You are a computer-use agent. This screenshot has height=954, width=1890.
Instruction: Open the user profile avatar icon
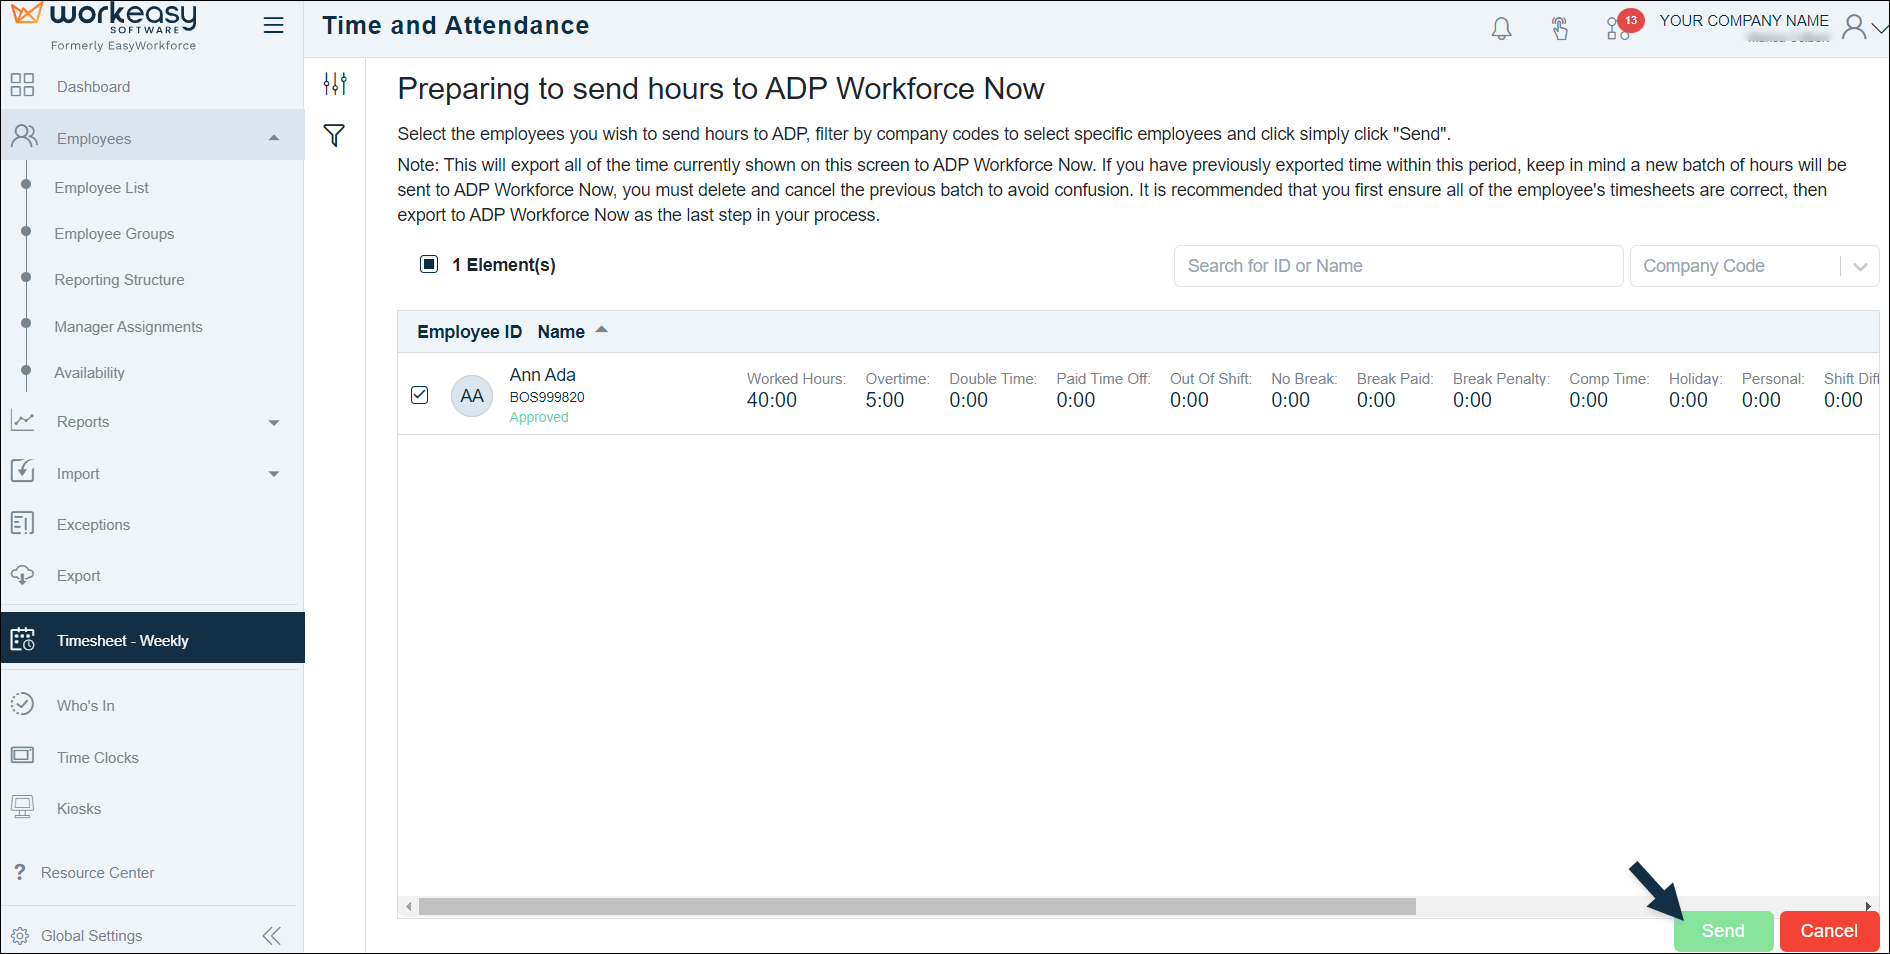(1854, 26)
